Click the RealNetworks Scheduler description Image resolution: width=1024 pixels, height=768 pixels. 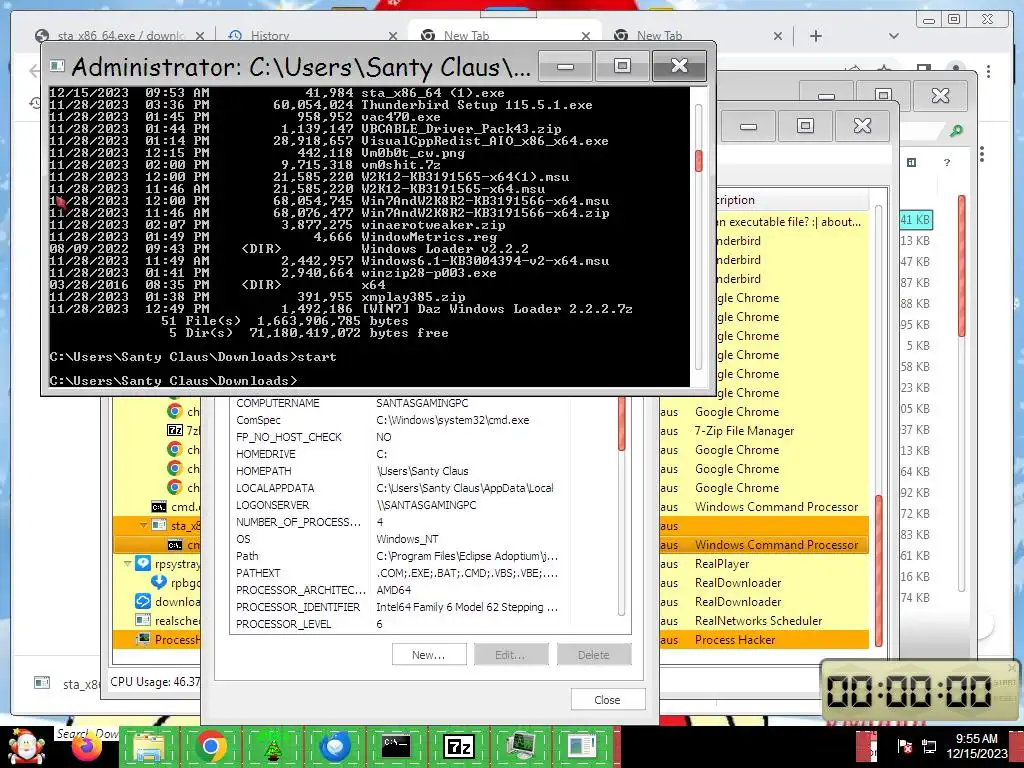(x=758, y=620)
